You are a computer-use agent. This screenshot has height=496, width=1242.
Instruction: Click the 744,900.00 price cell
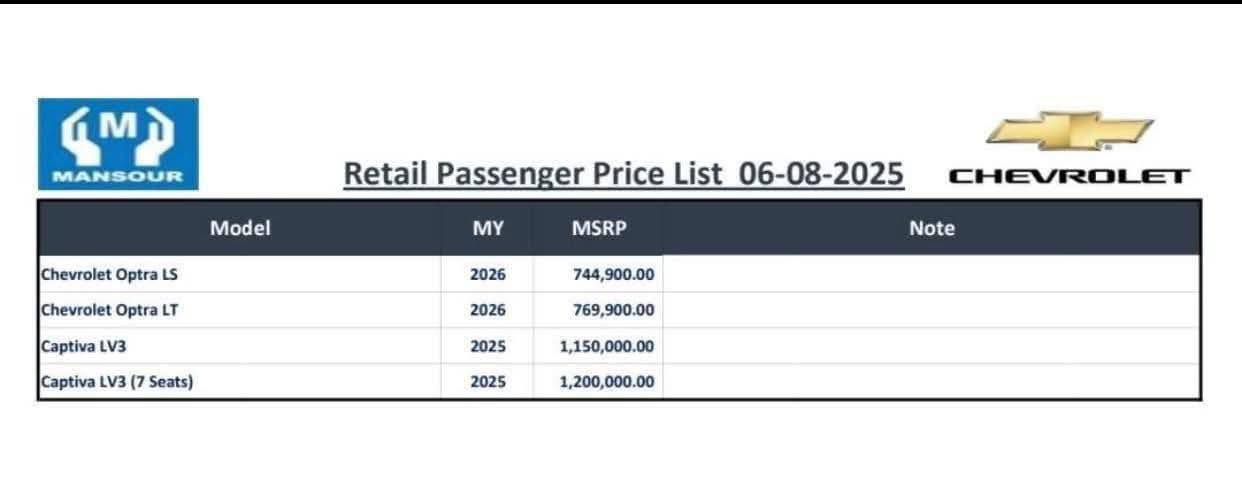click(x=599, y=274)
